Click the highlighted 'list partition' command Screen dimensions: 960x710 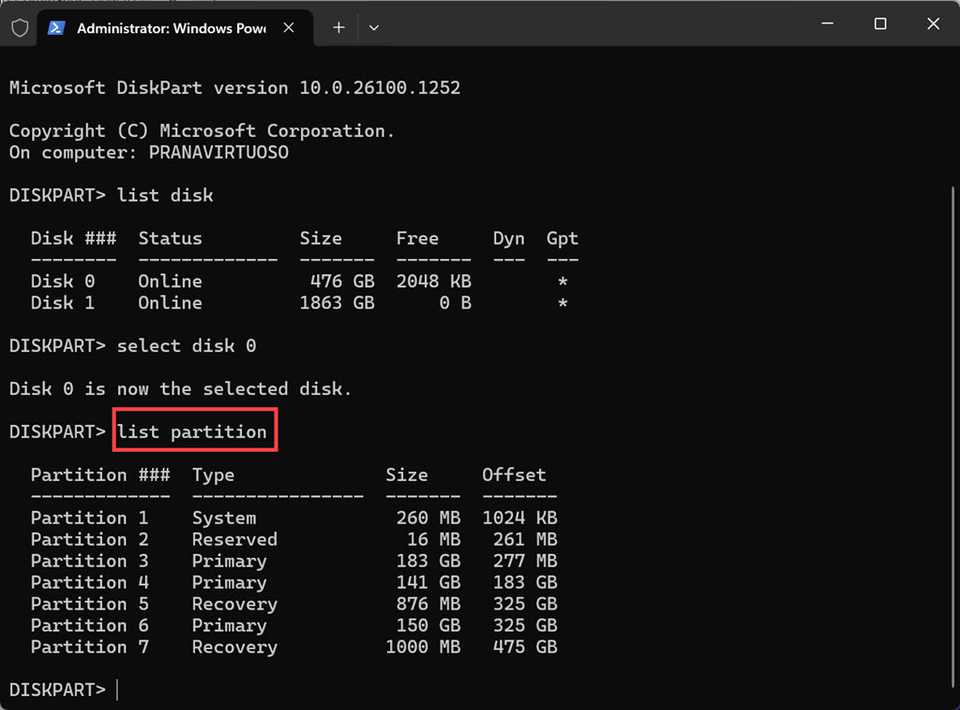pos(194,431)
